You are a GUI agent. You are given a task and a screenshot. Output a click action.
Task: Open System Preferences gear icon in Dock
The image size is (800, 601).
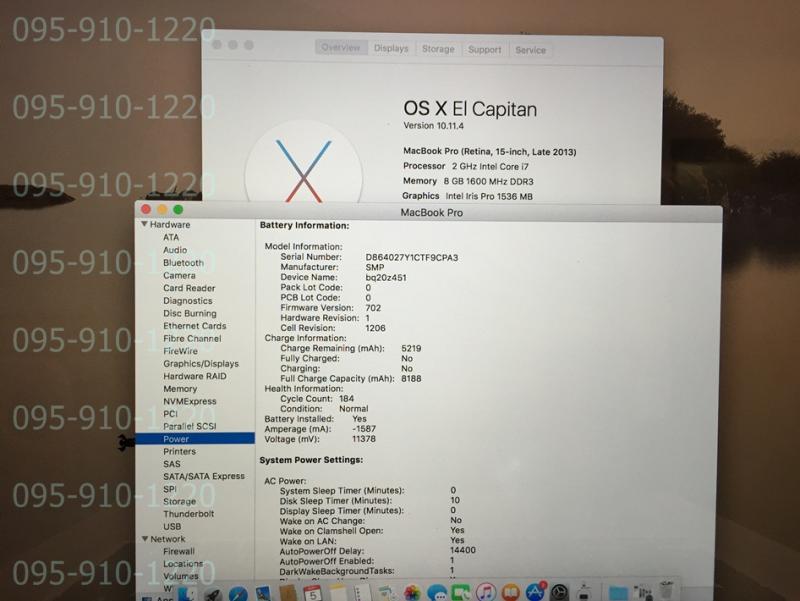tap(560, 593)
